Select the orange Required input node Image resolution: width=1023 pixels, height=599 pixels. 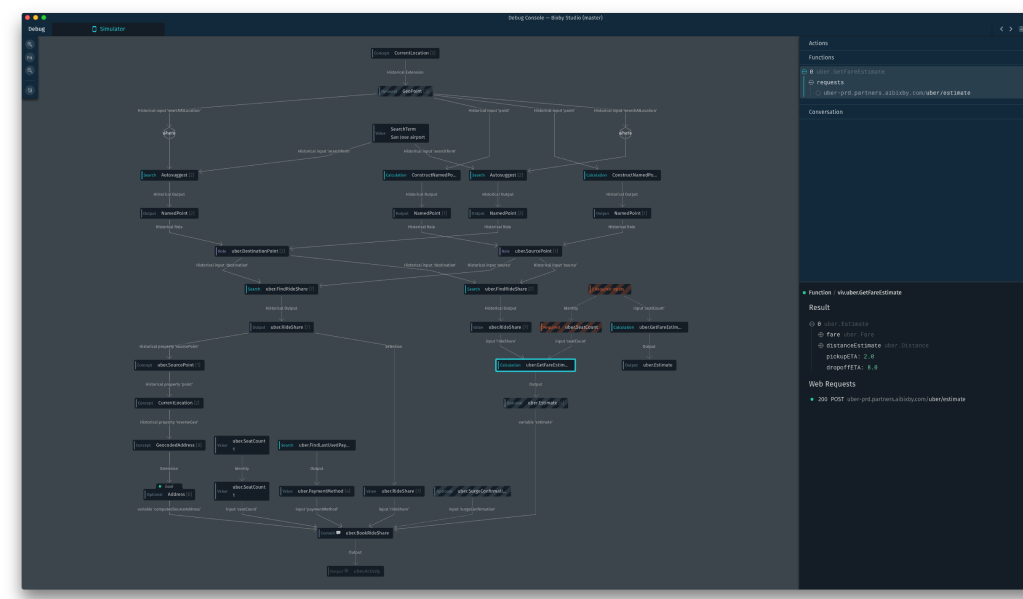610,289
